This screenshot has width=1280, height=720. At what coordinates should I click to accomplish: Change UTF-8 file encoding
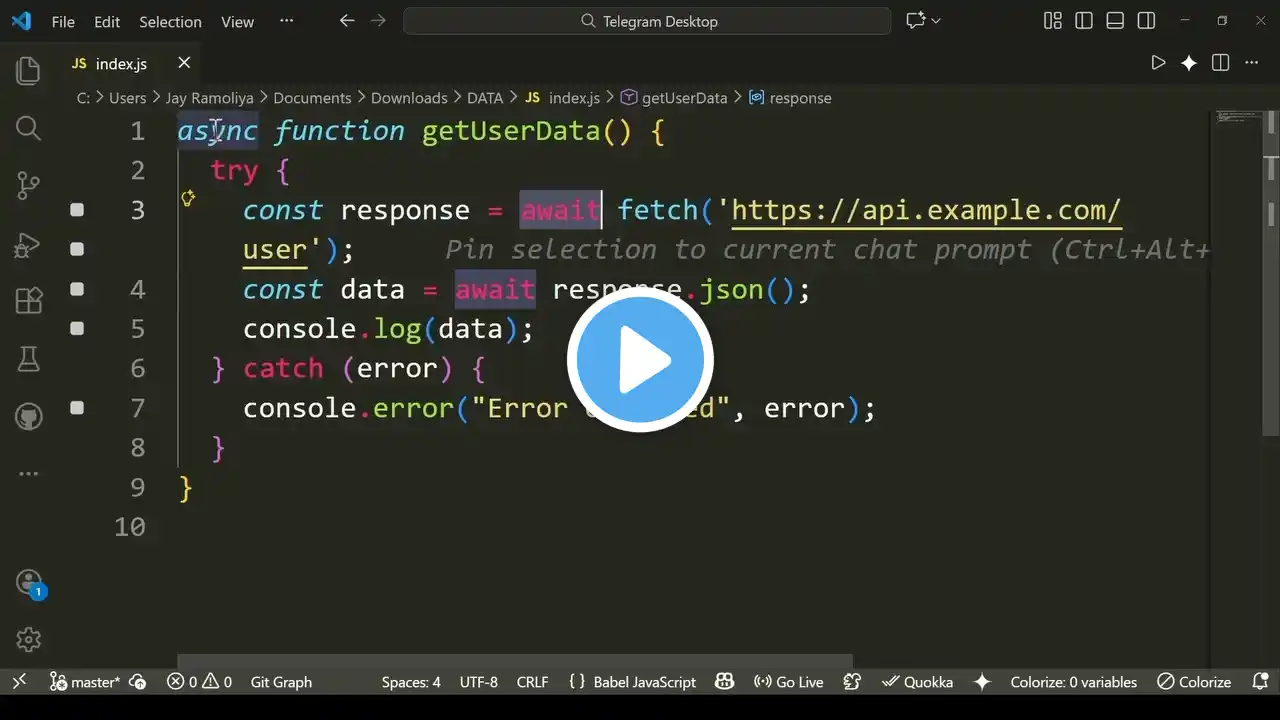tap(478, 682)
